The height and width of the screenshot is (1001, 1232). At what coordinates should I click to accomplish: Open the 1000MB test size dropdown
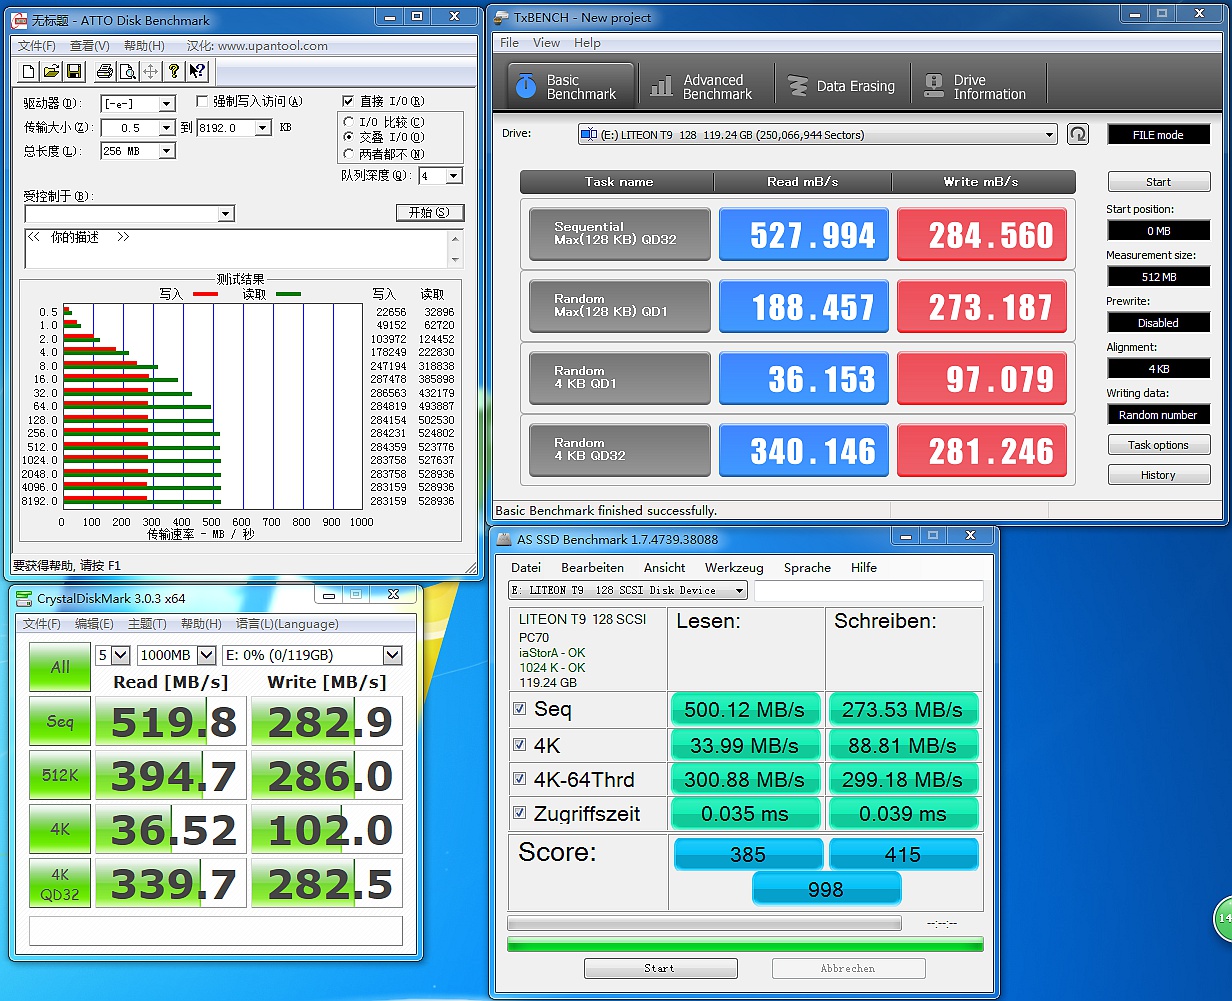206,655
